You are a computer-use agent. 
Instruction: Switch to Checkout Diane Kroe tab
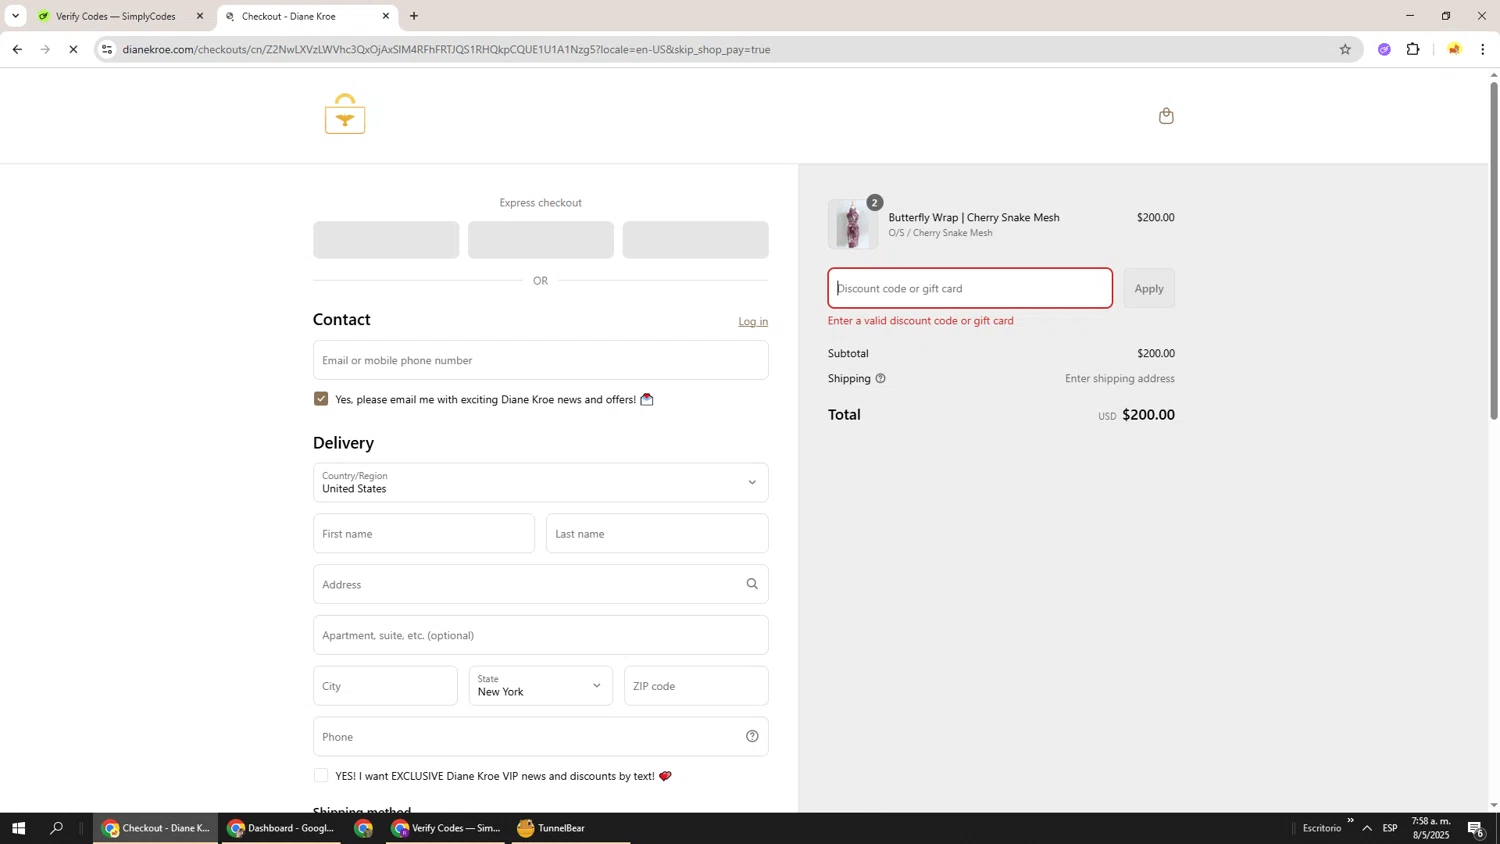coord(307,16)
